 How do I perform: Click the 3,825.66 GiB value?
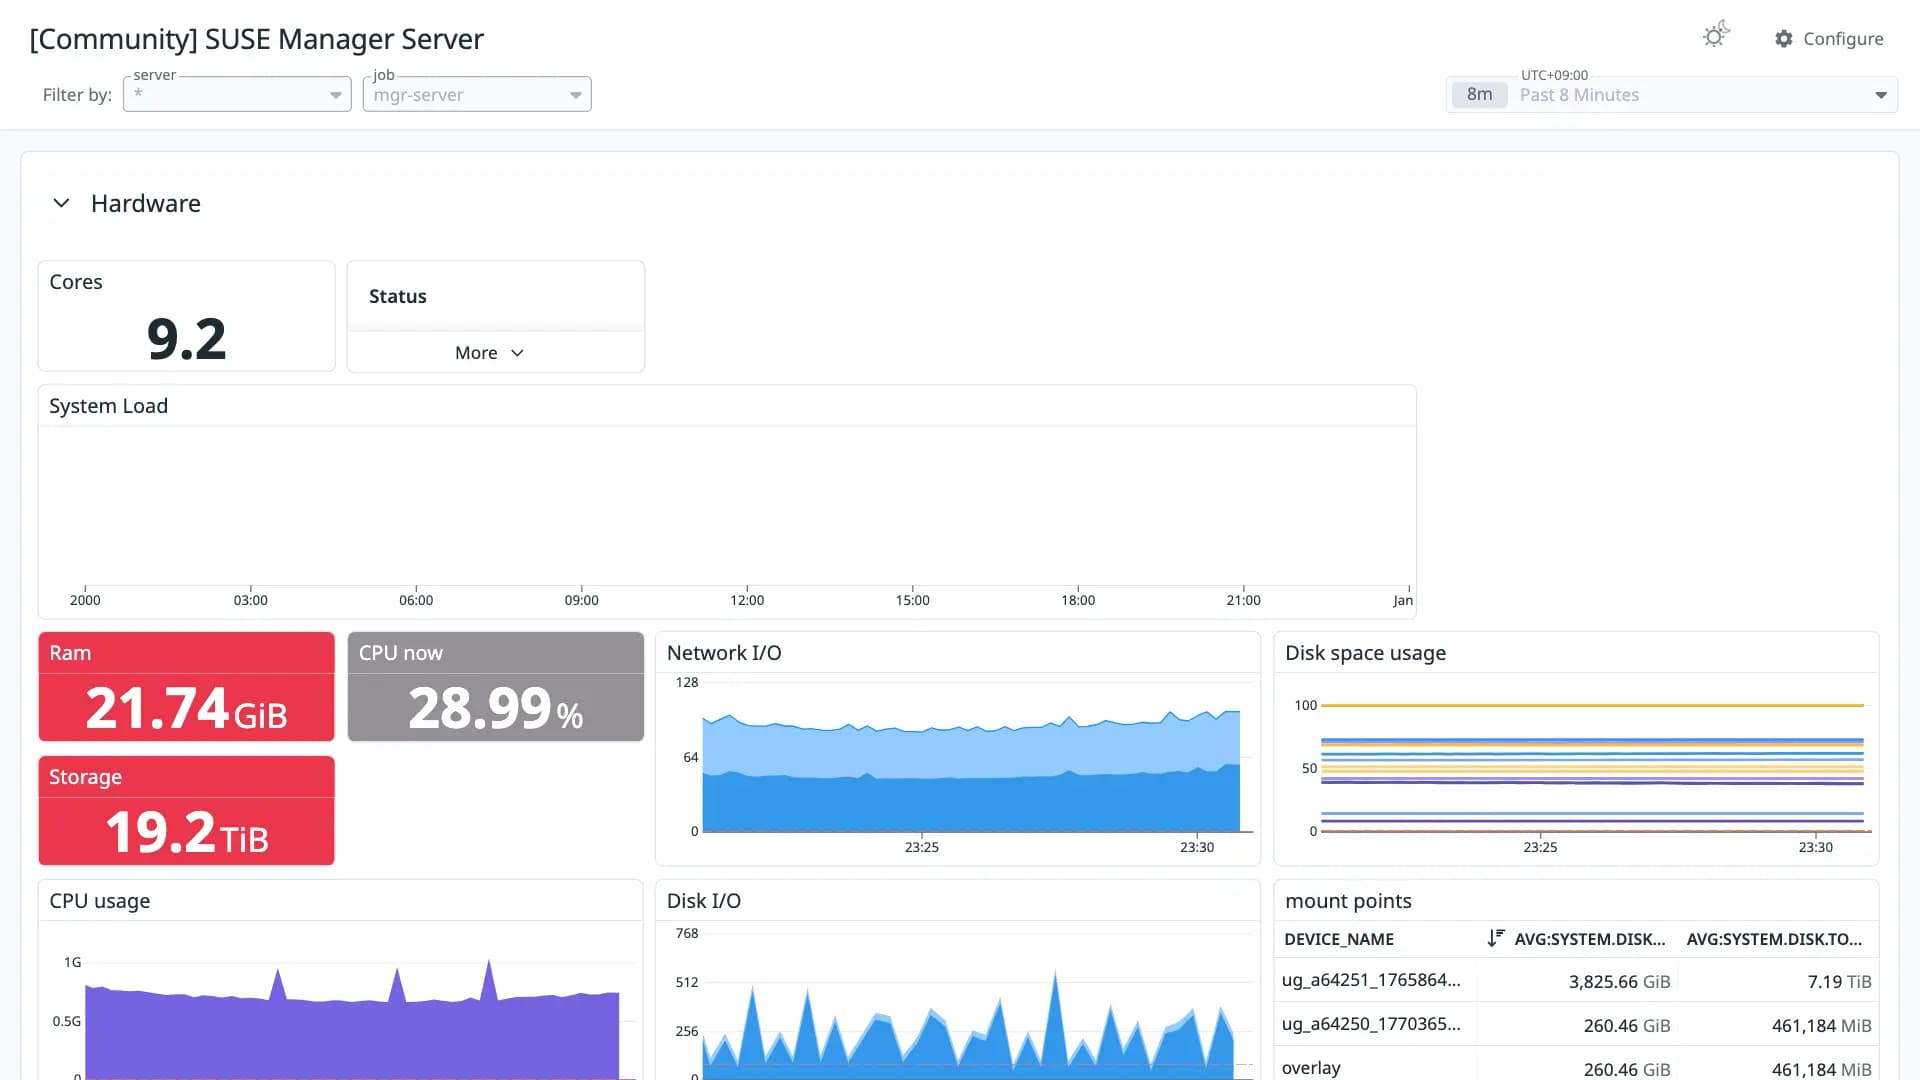click(x=1619, y=981)
